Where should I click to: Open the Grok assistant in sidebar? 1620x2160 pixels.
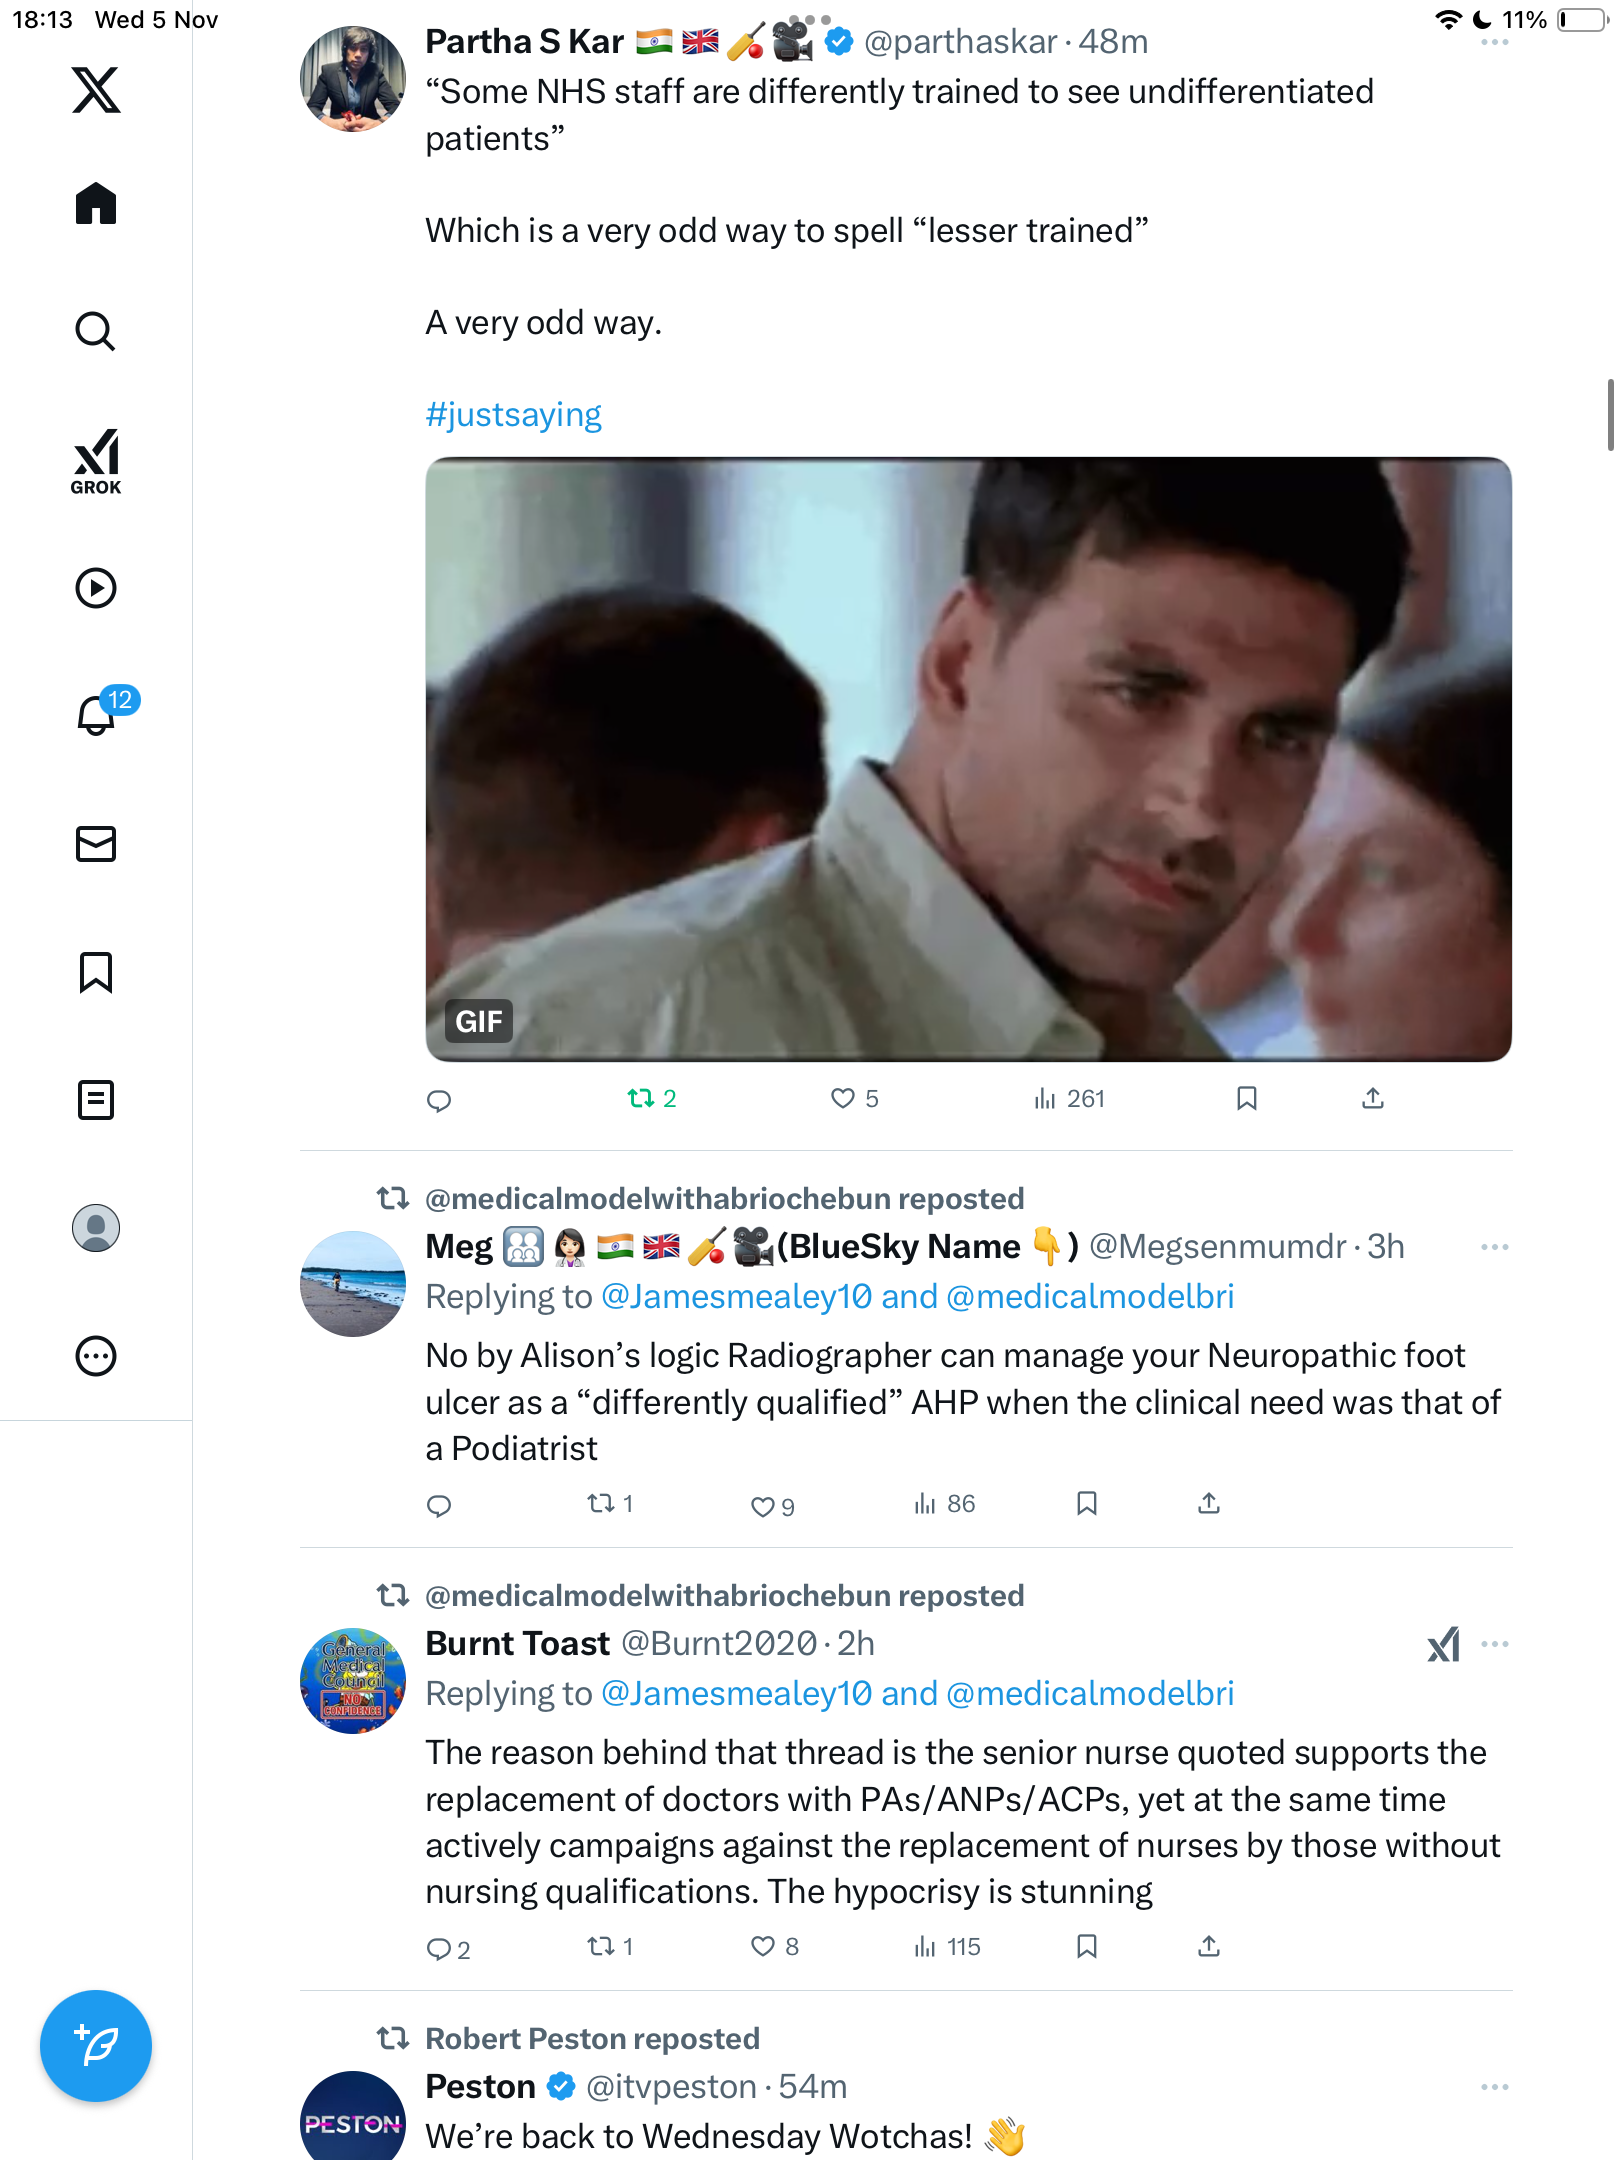pyautogui.click(x=96, y=462)
